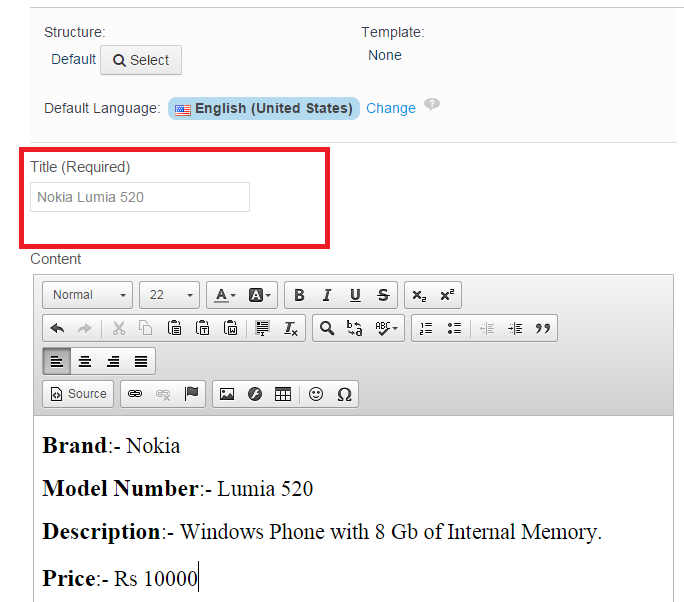684x602 pixels.
Task: Click the 'Default' structure value
Action: coord(73,59)
